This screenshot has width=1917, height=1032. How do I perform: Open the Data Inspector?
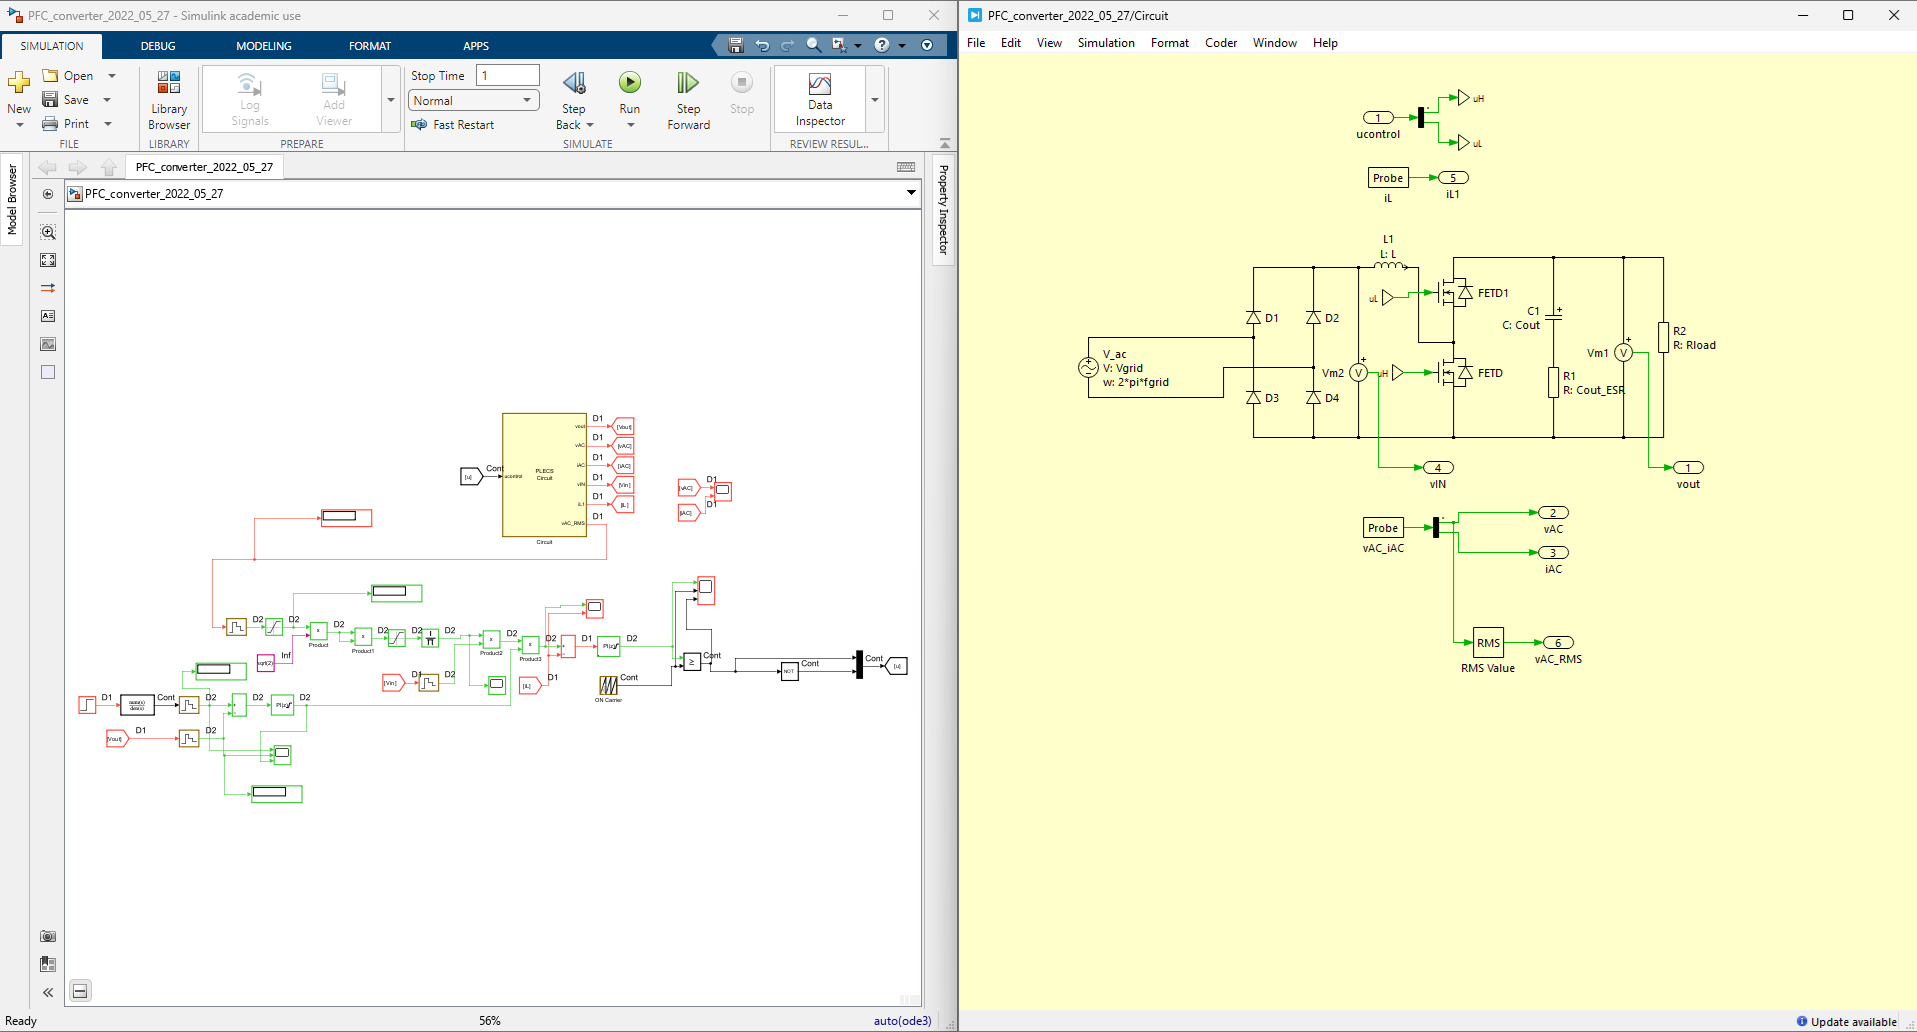pyautogui.click(x=820, y=99)
